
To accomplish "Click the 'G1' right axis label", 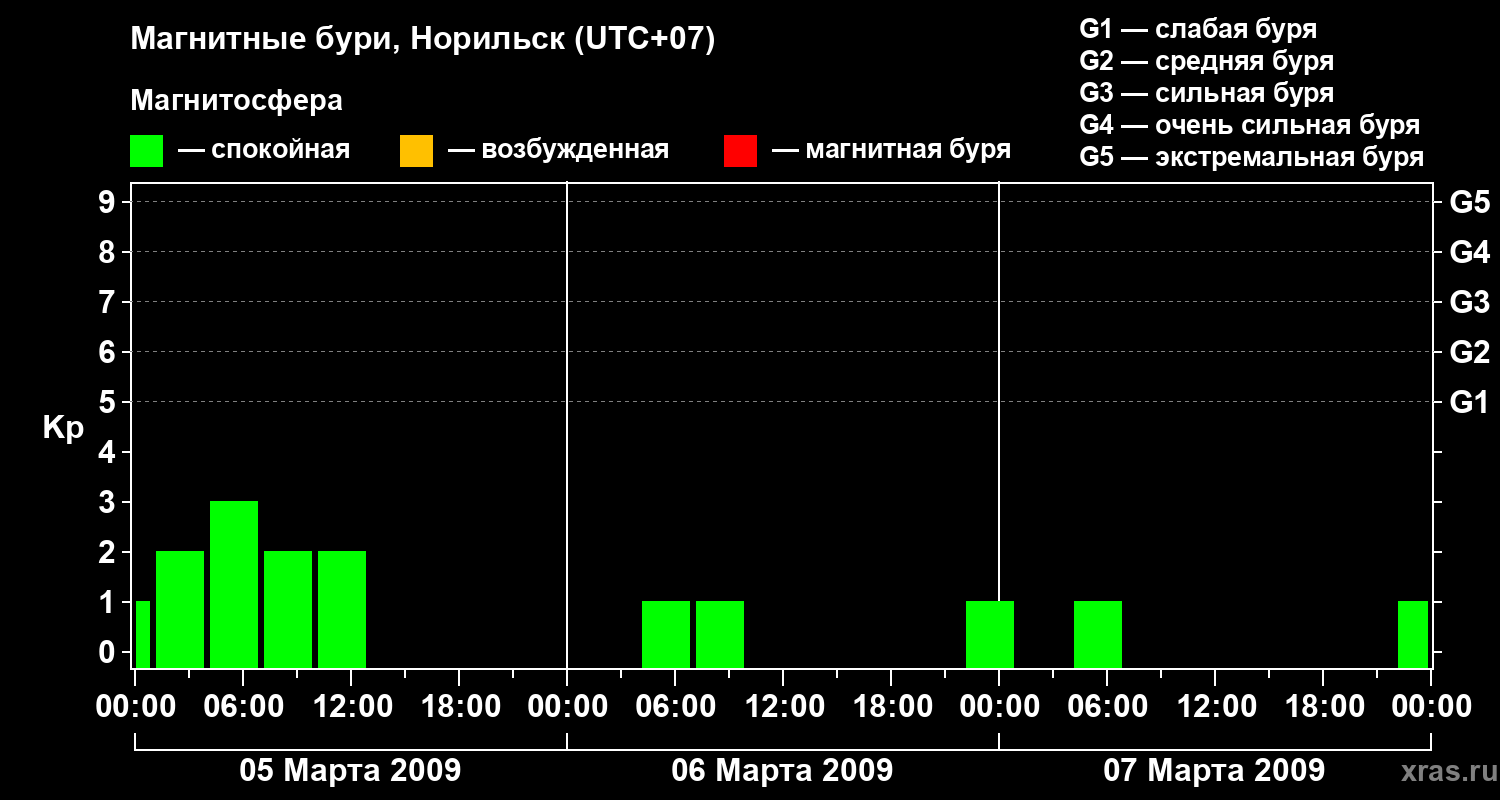I will coord(1469,402).
